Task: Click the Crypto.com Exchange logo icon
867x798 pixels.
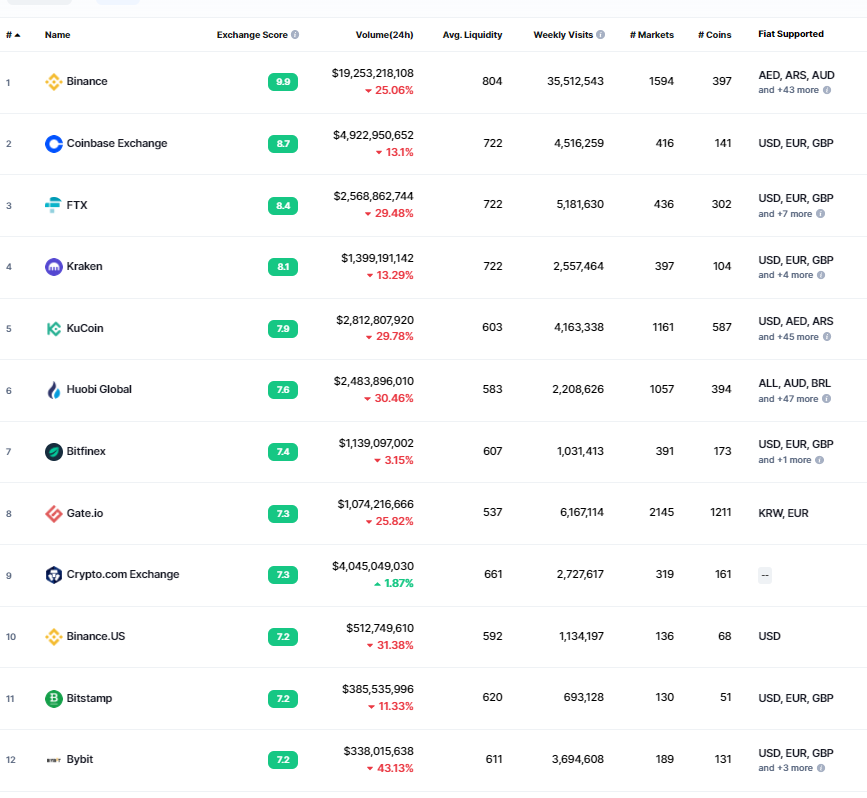Action: click(54, 575)
